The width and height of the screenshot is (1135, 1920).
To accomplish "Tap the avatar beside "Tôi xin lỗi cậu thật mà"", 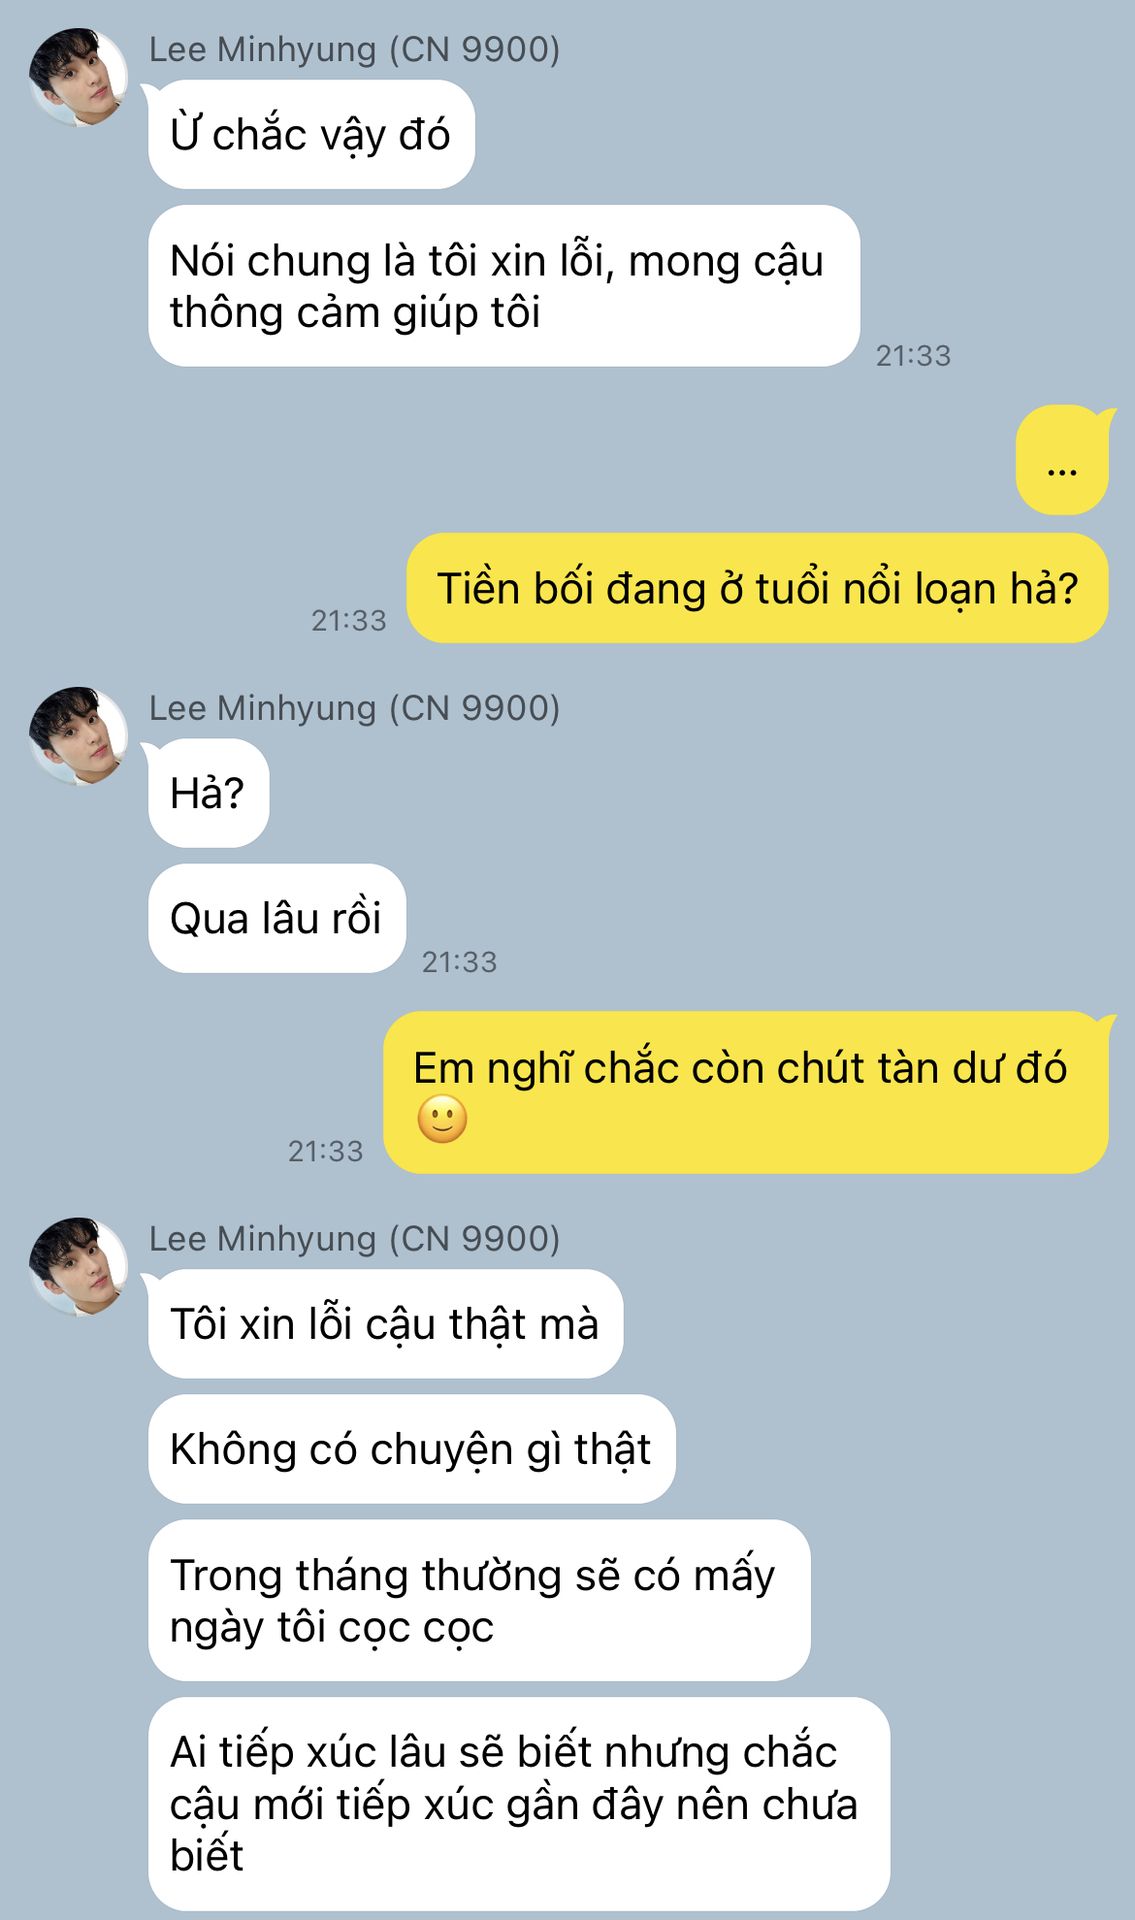I will (78, 1266).
